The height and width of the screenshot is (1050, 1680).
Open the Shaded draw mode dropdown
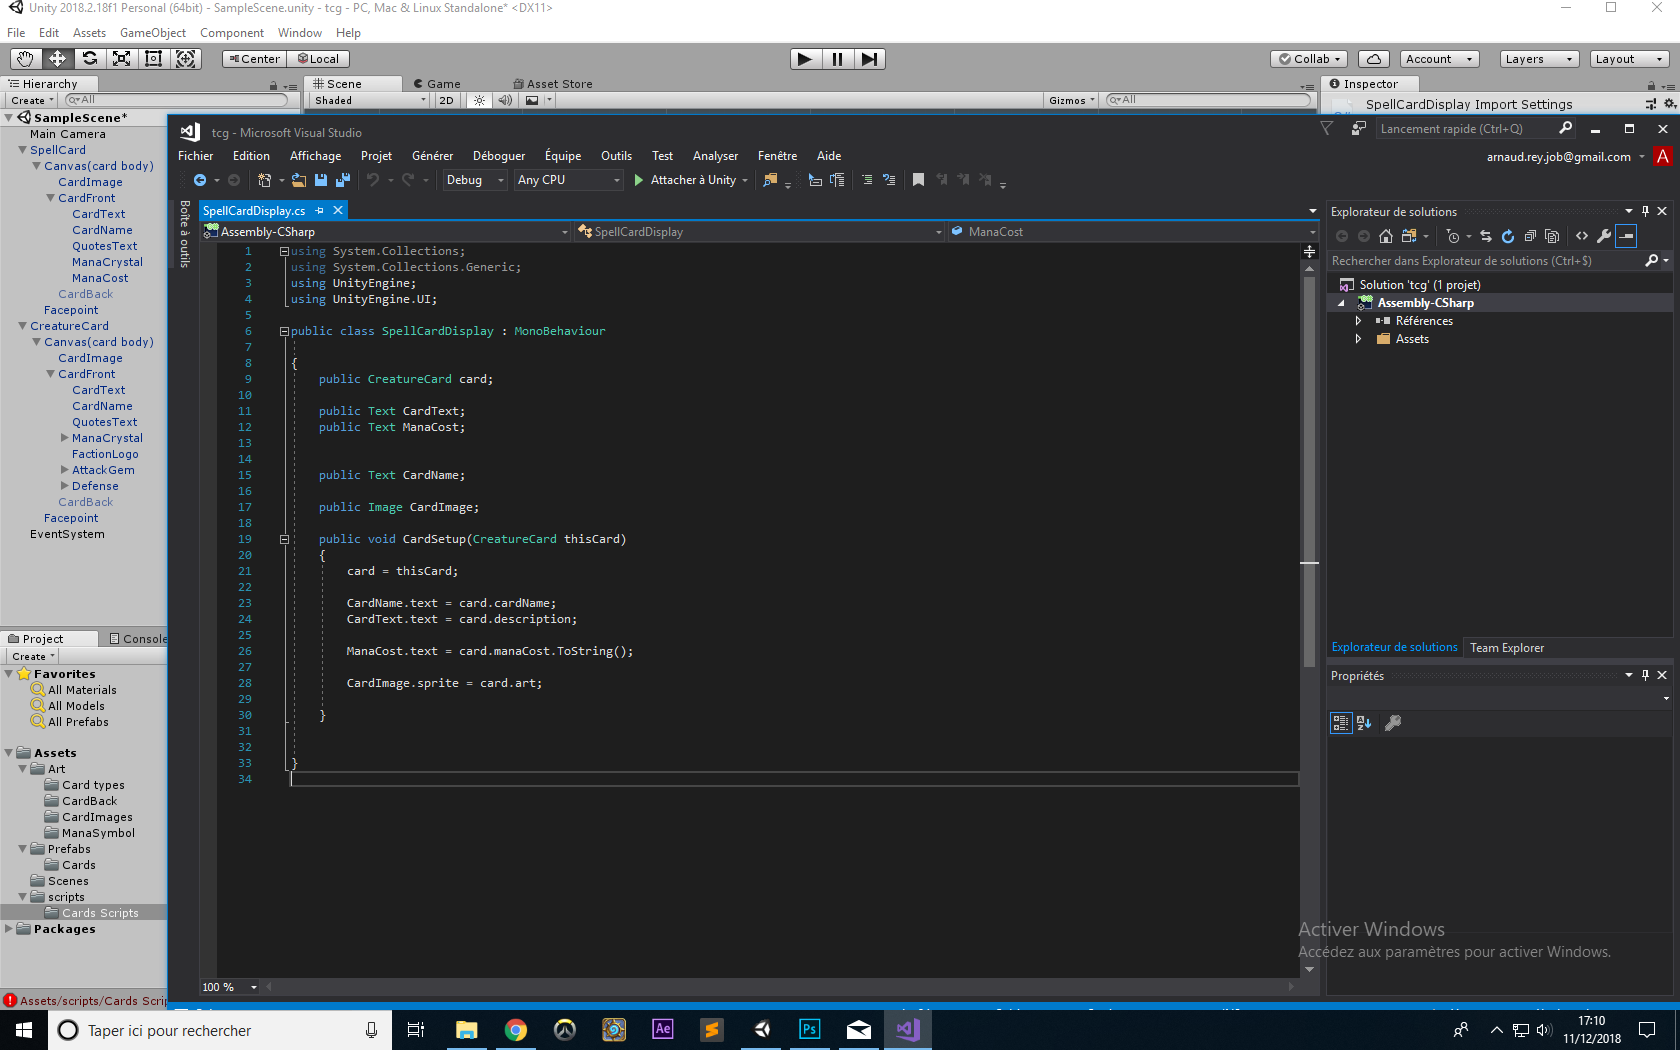pos(367,100)
